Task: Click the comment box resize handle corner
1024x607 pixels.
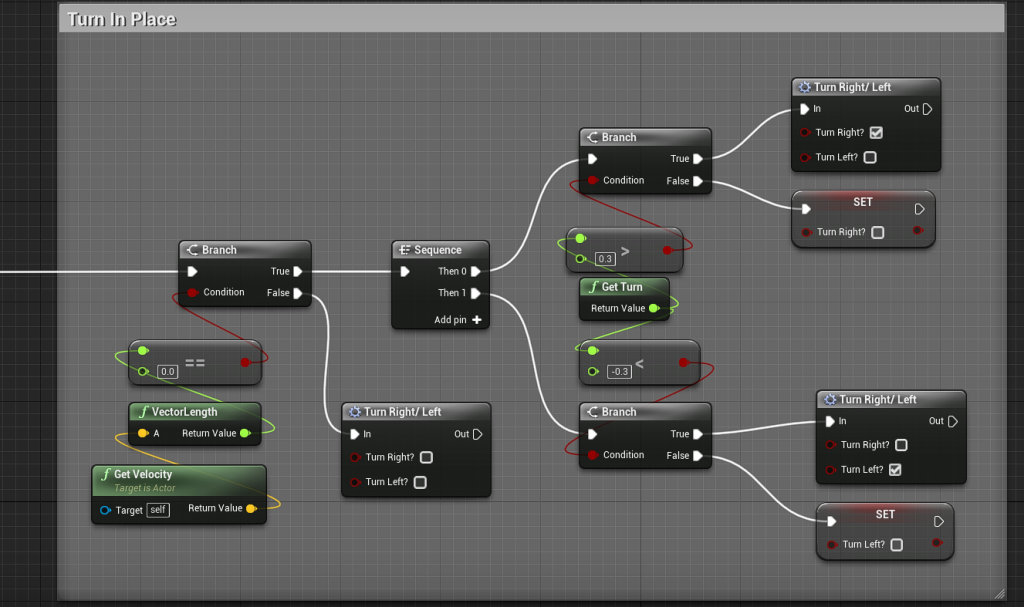Action: [997, 593]
